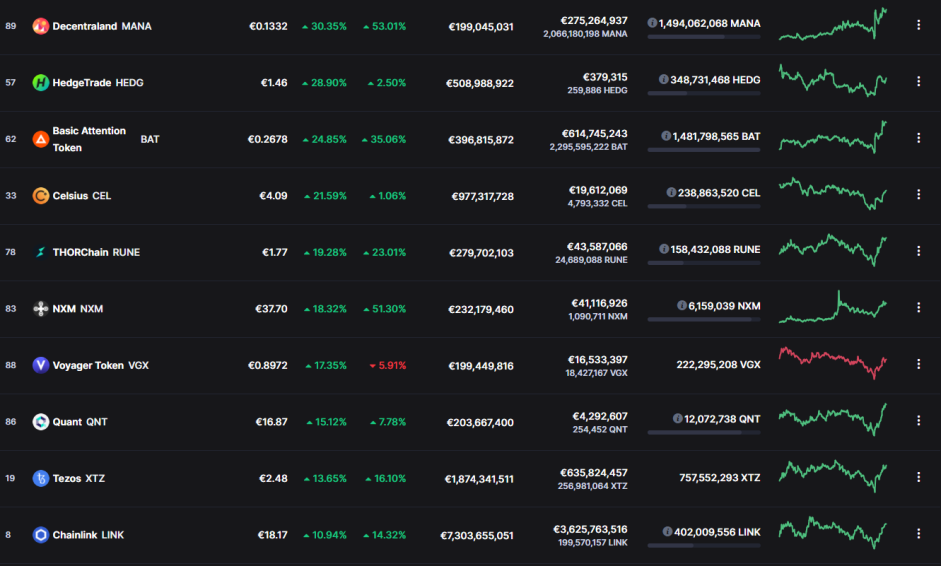Click the NXM coin logo icon
The height and width of the screenshot is (566, 941).
(x=40, y=309)
